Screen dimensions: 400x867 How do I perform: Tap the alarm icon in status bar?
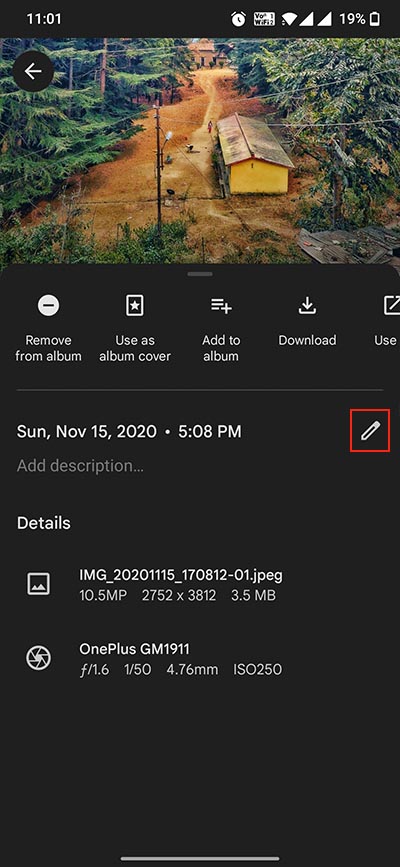238,19
